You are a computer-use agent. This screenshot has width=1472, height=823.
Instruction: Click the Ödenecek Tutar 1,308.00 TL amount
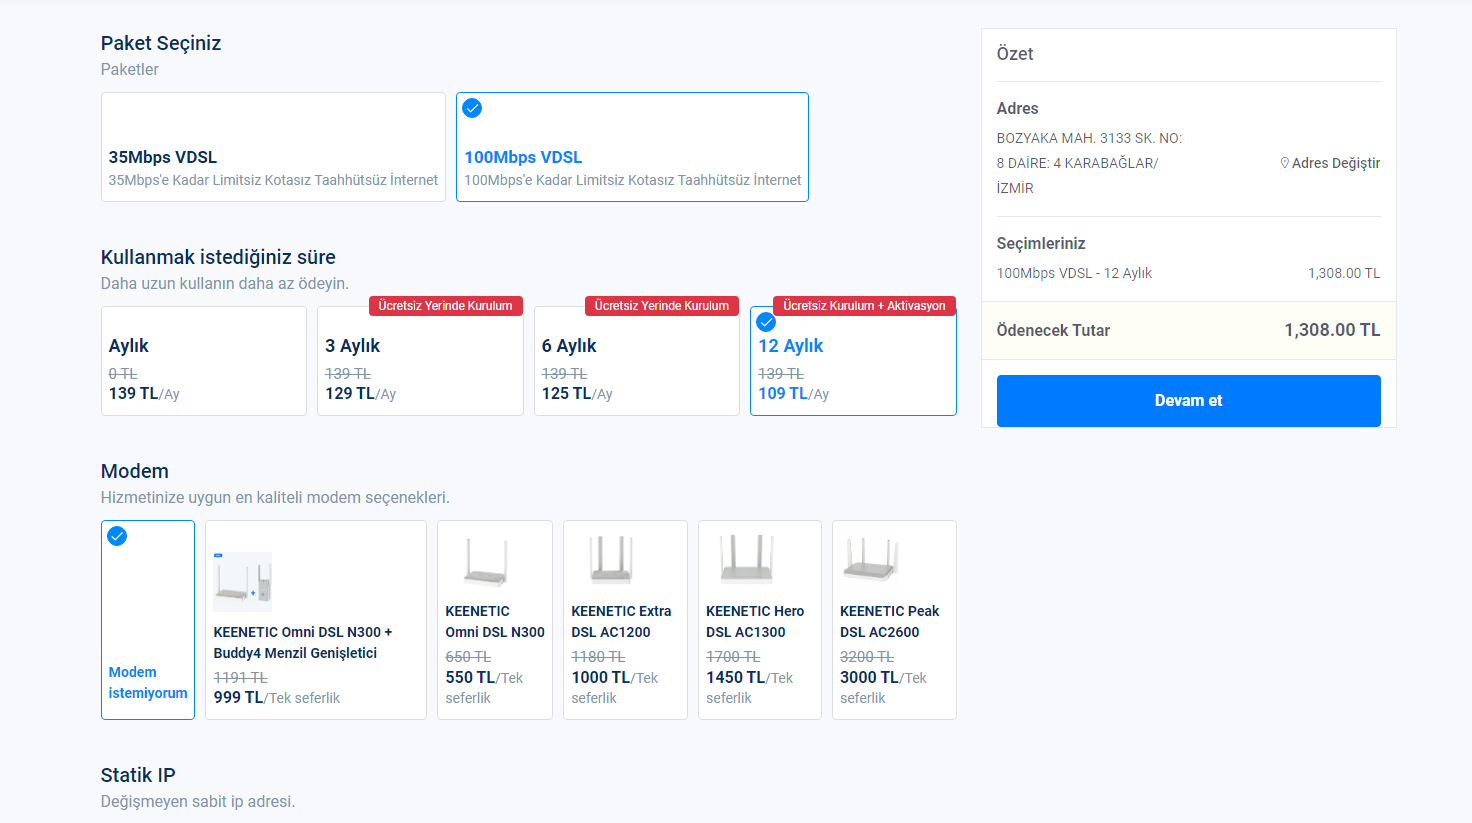pyautogui.click(x=1332, y=330)
